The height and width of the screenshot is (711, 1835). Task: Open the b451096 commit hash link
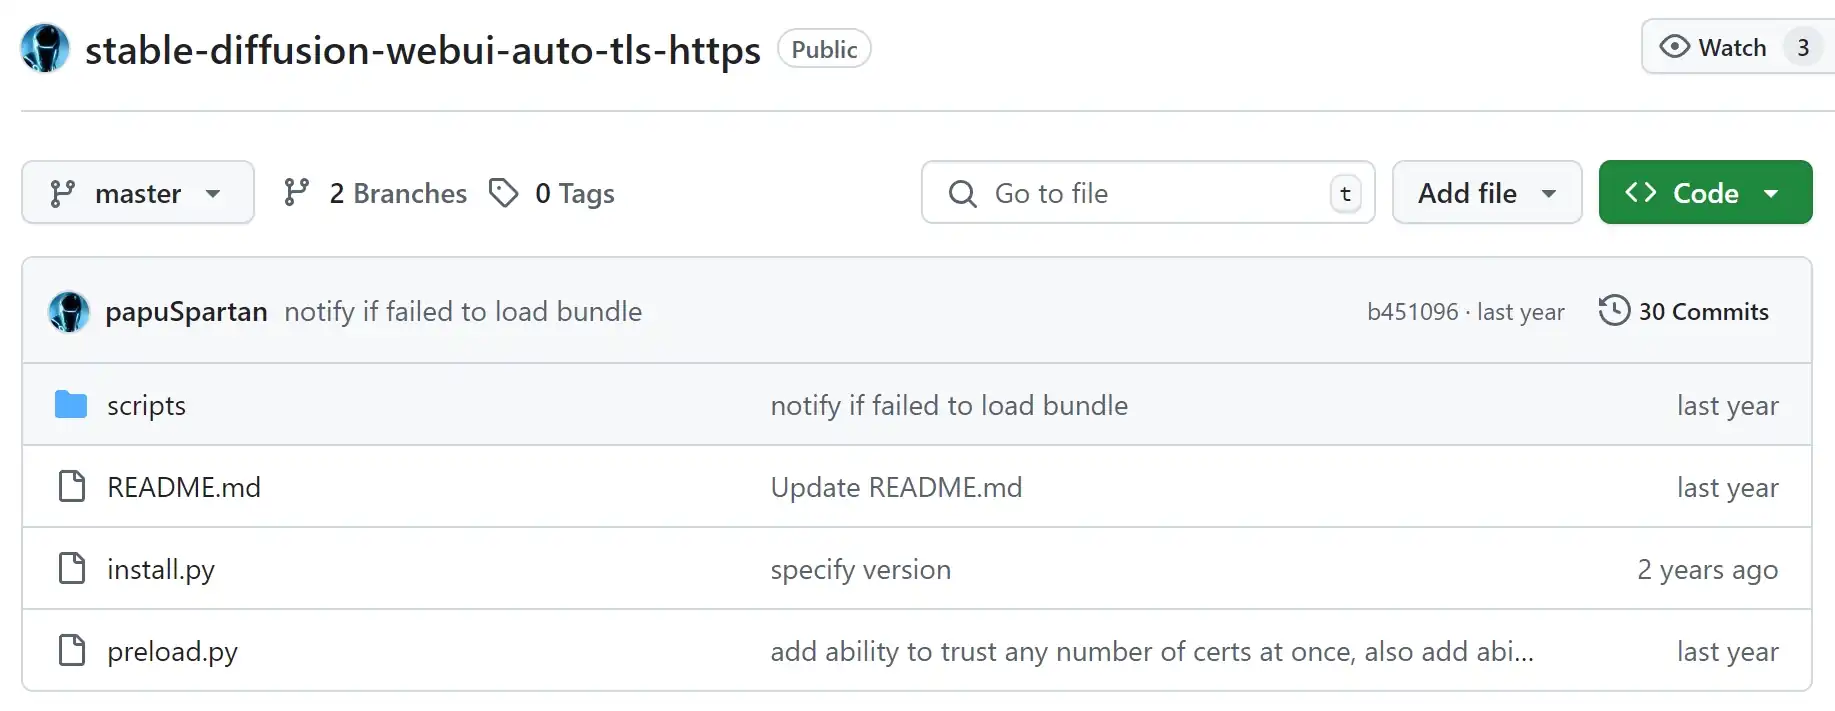1412,312
